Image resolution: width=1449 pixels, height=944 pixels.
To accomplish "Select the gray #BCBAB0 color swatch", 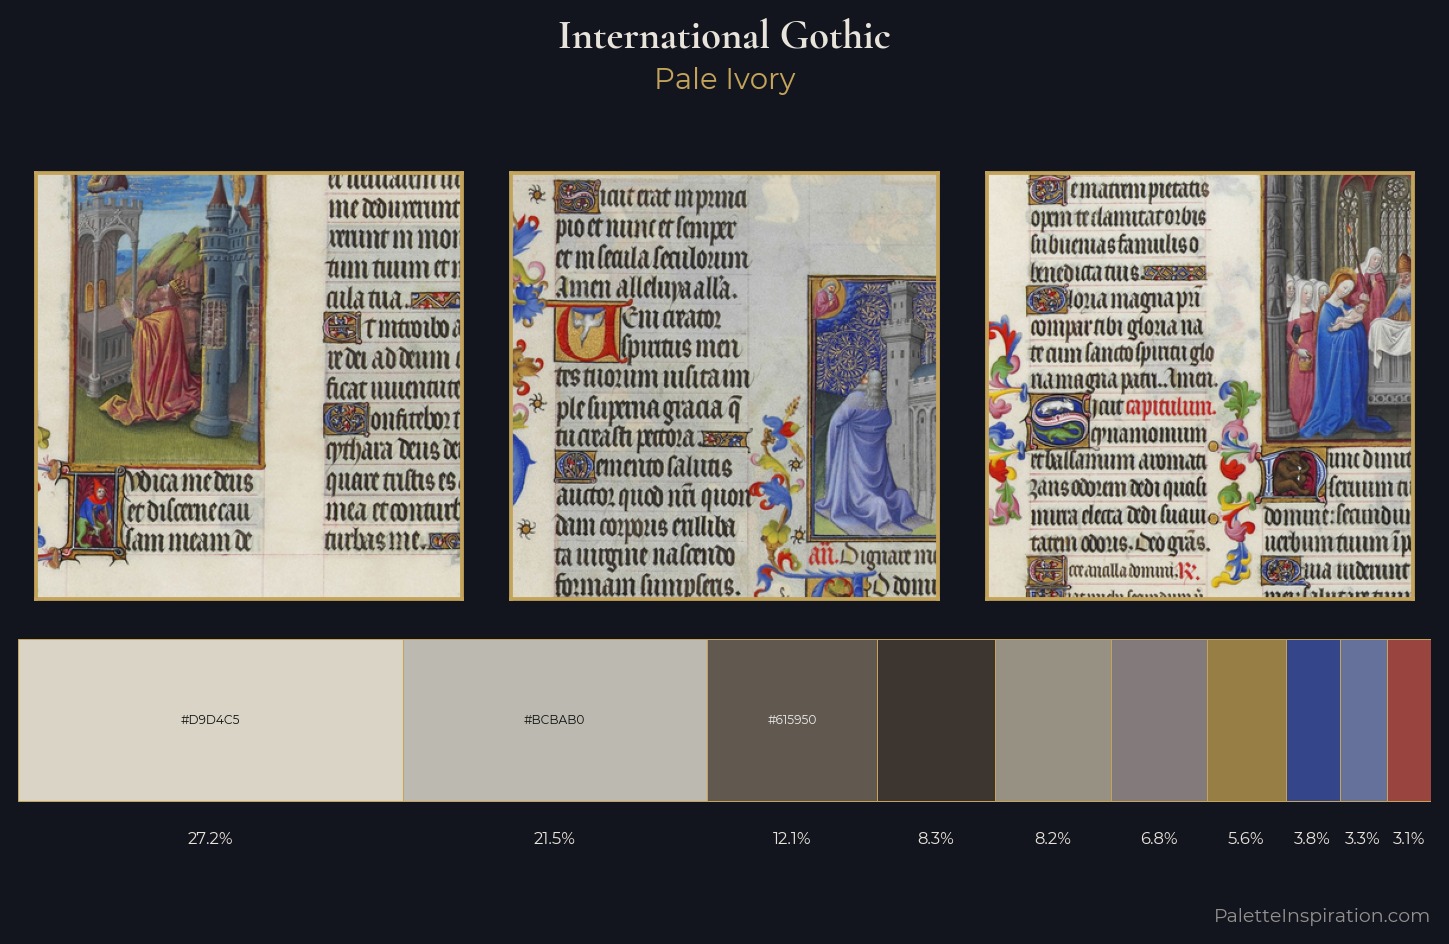I will [x=555, y=720].
